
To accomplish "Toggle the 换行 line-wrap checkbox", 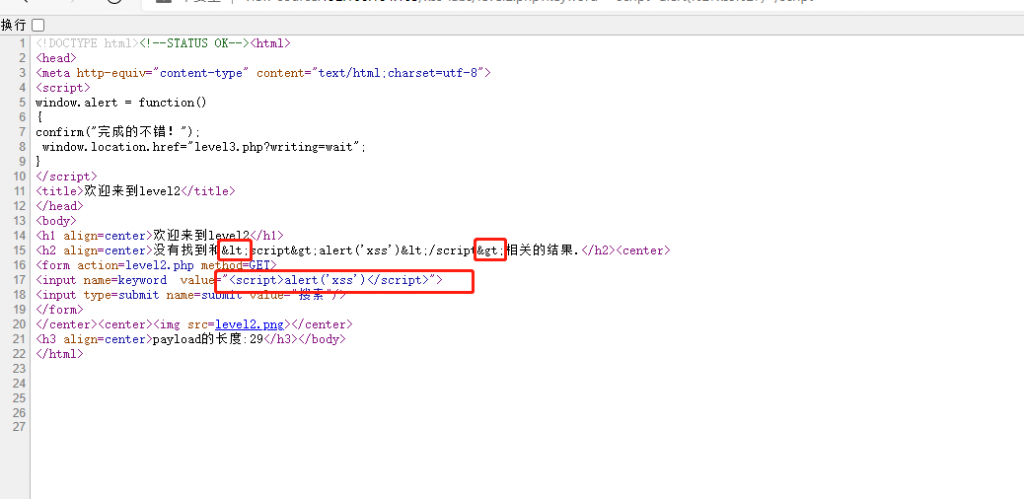I will click(38, 25).
